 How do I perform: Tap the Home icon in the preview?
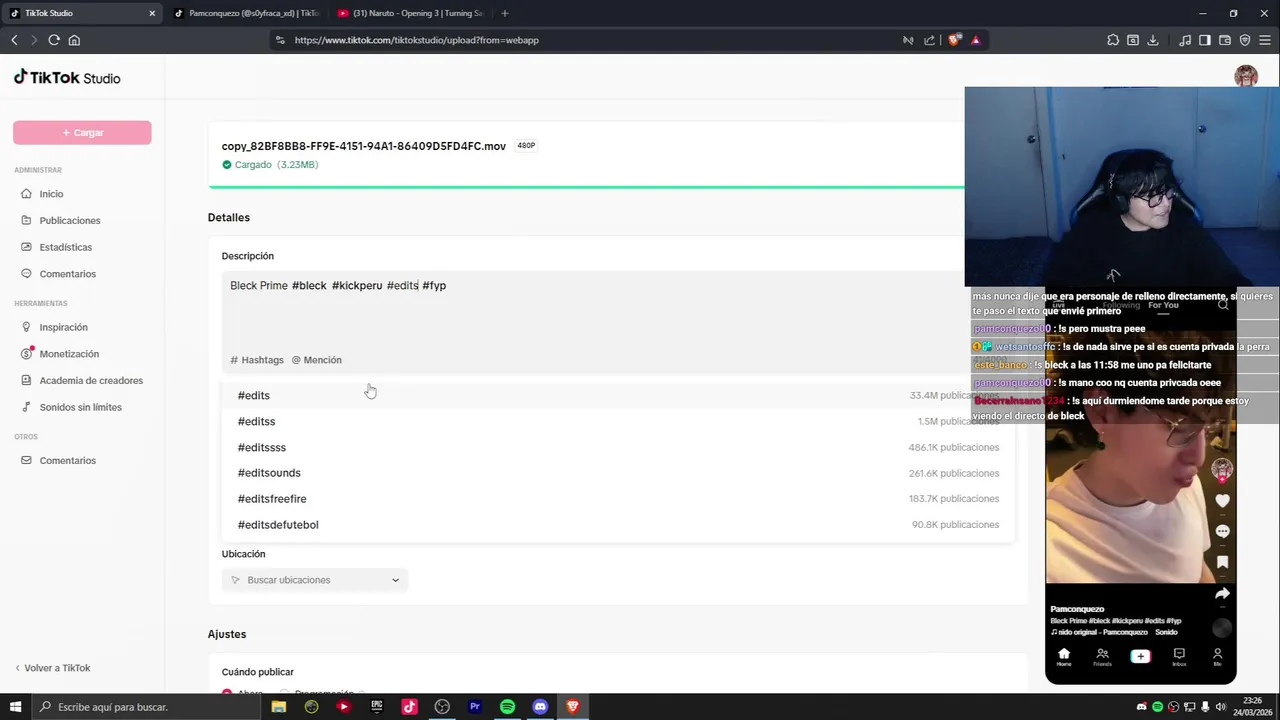[x=1064, y=657]
